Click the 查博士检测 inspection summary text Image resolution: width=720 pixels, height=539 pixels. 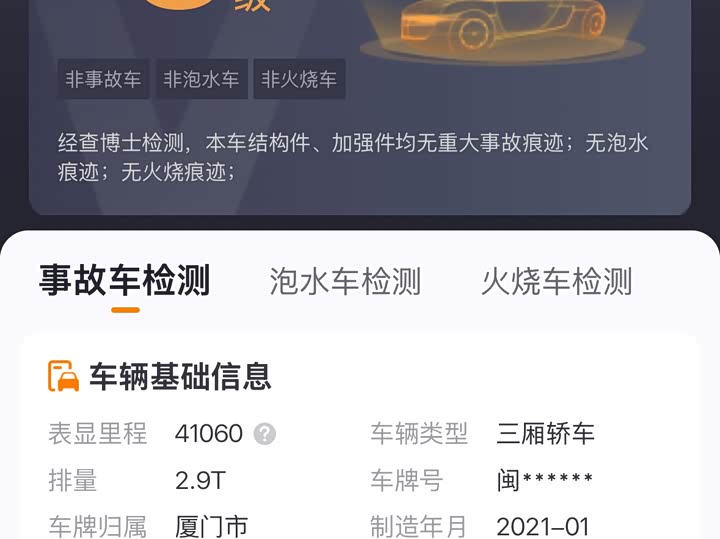click(353, 157)
